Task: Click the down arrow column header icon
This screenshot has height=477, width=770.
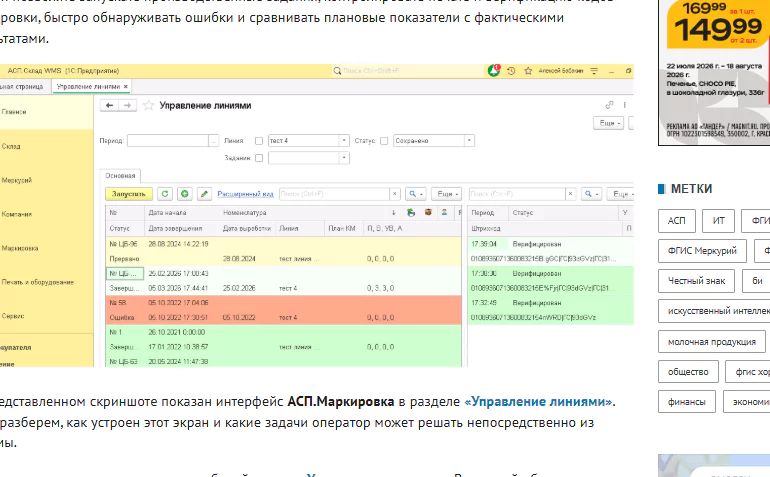Action: (x=393, y=212)
